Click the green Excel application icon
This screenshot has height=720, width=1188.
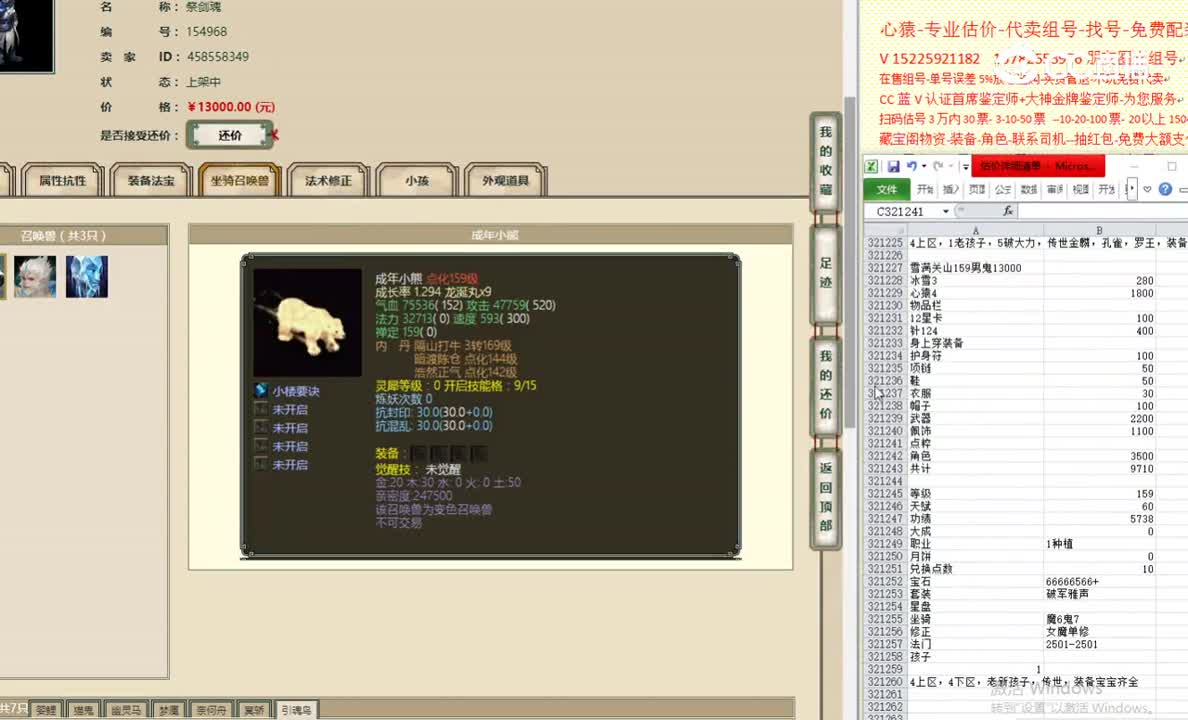click(871, 165)
